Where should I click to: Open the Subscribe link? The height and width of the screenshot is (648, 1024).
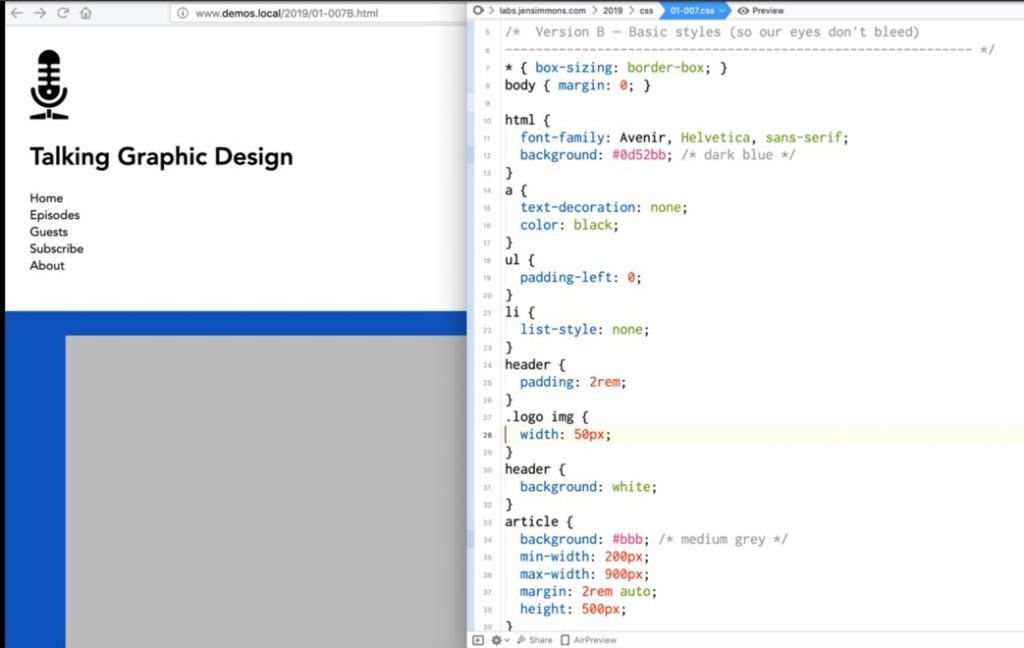tap(56, 249)
